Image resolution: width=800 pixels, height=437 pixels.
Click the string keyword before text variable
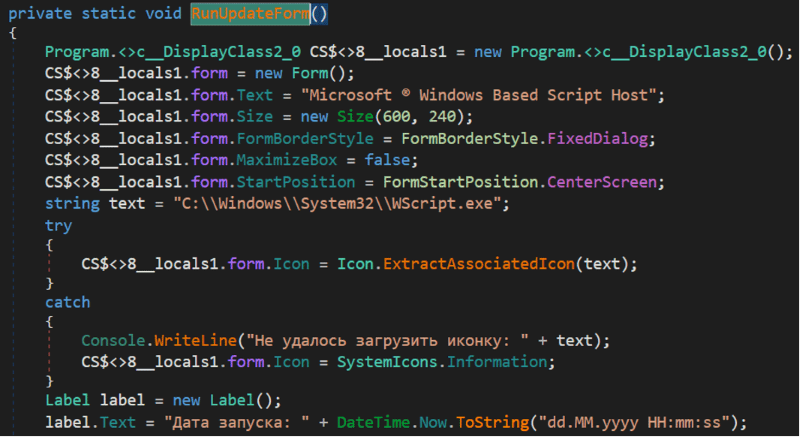pos(72,204)
